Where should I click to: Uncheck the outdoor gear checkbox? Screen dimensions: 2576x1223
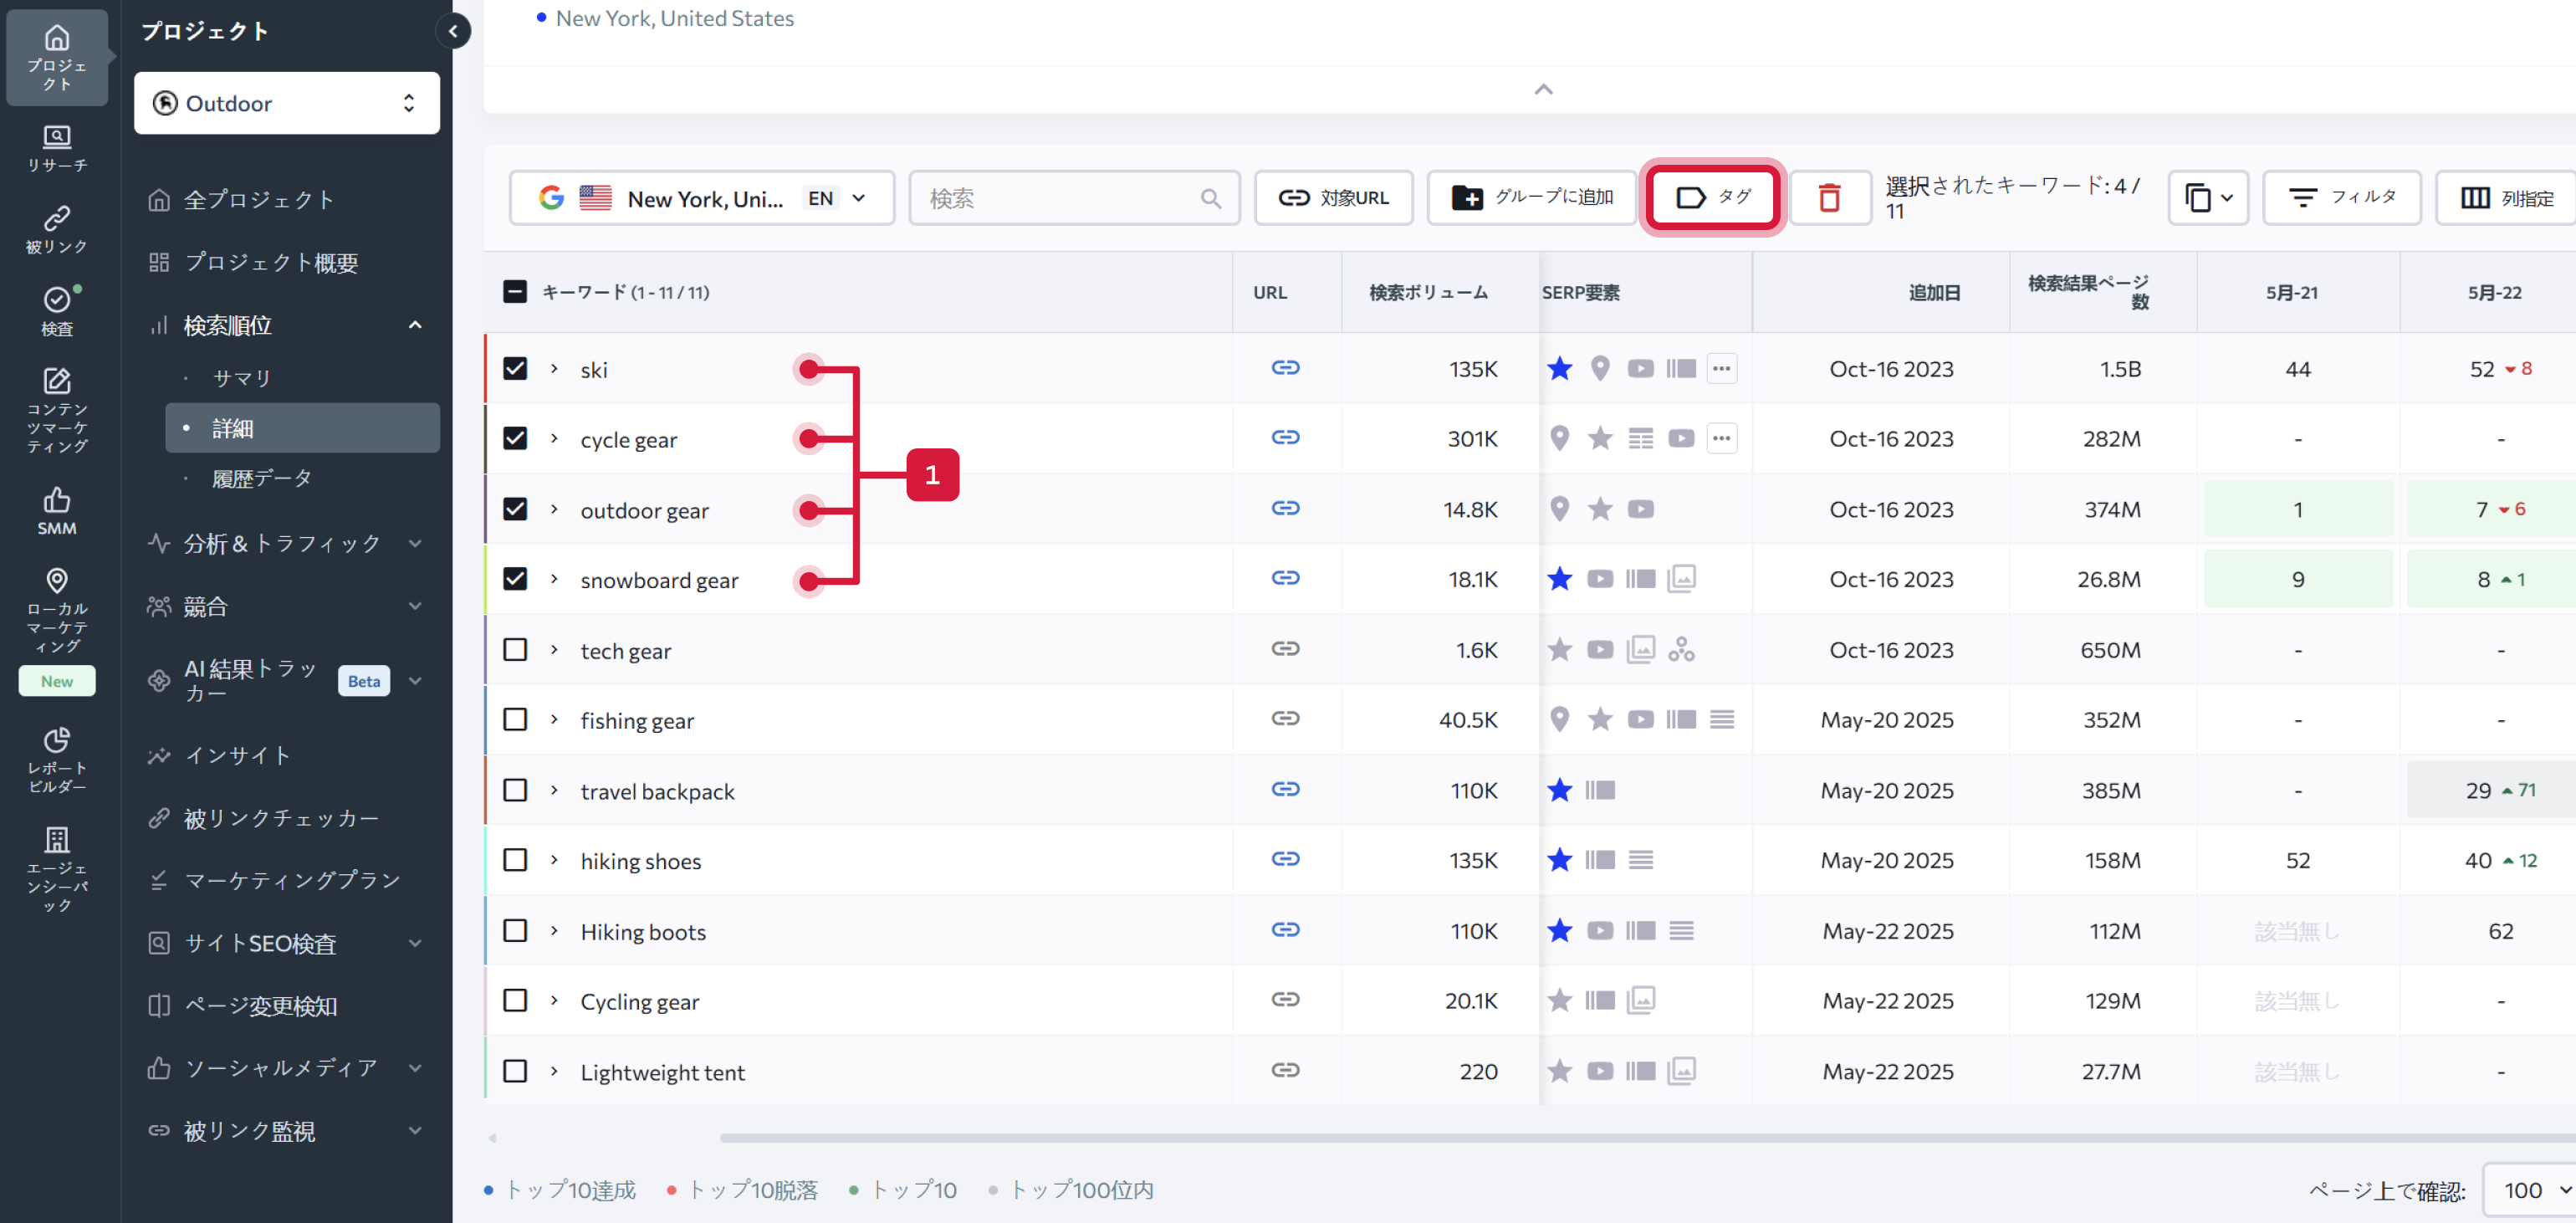(x=515, y=508)
